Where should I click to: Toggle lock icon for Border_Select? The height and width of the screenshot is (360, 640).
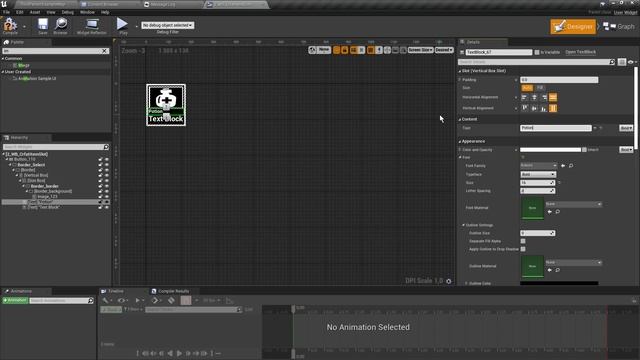tap(100, 165)
